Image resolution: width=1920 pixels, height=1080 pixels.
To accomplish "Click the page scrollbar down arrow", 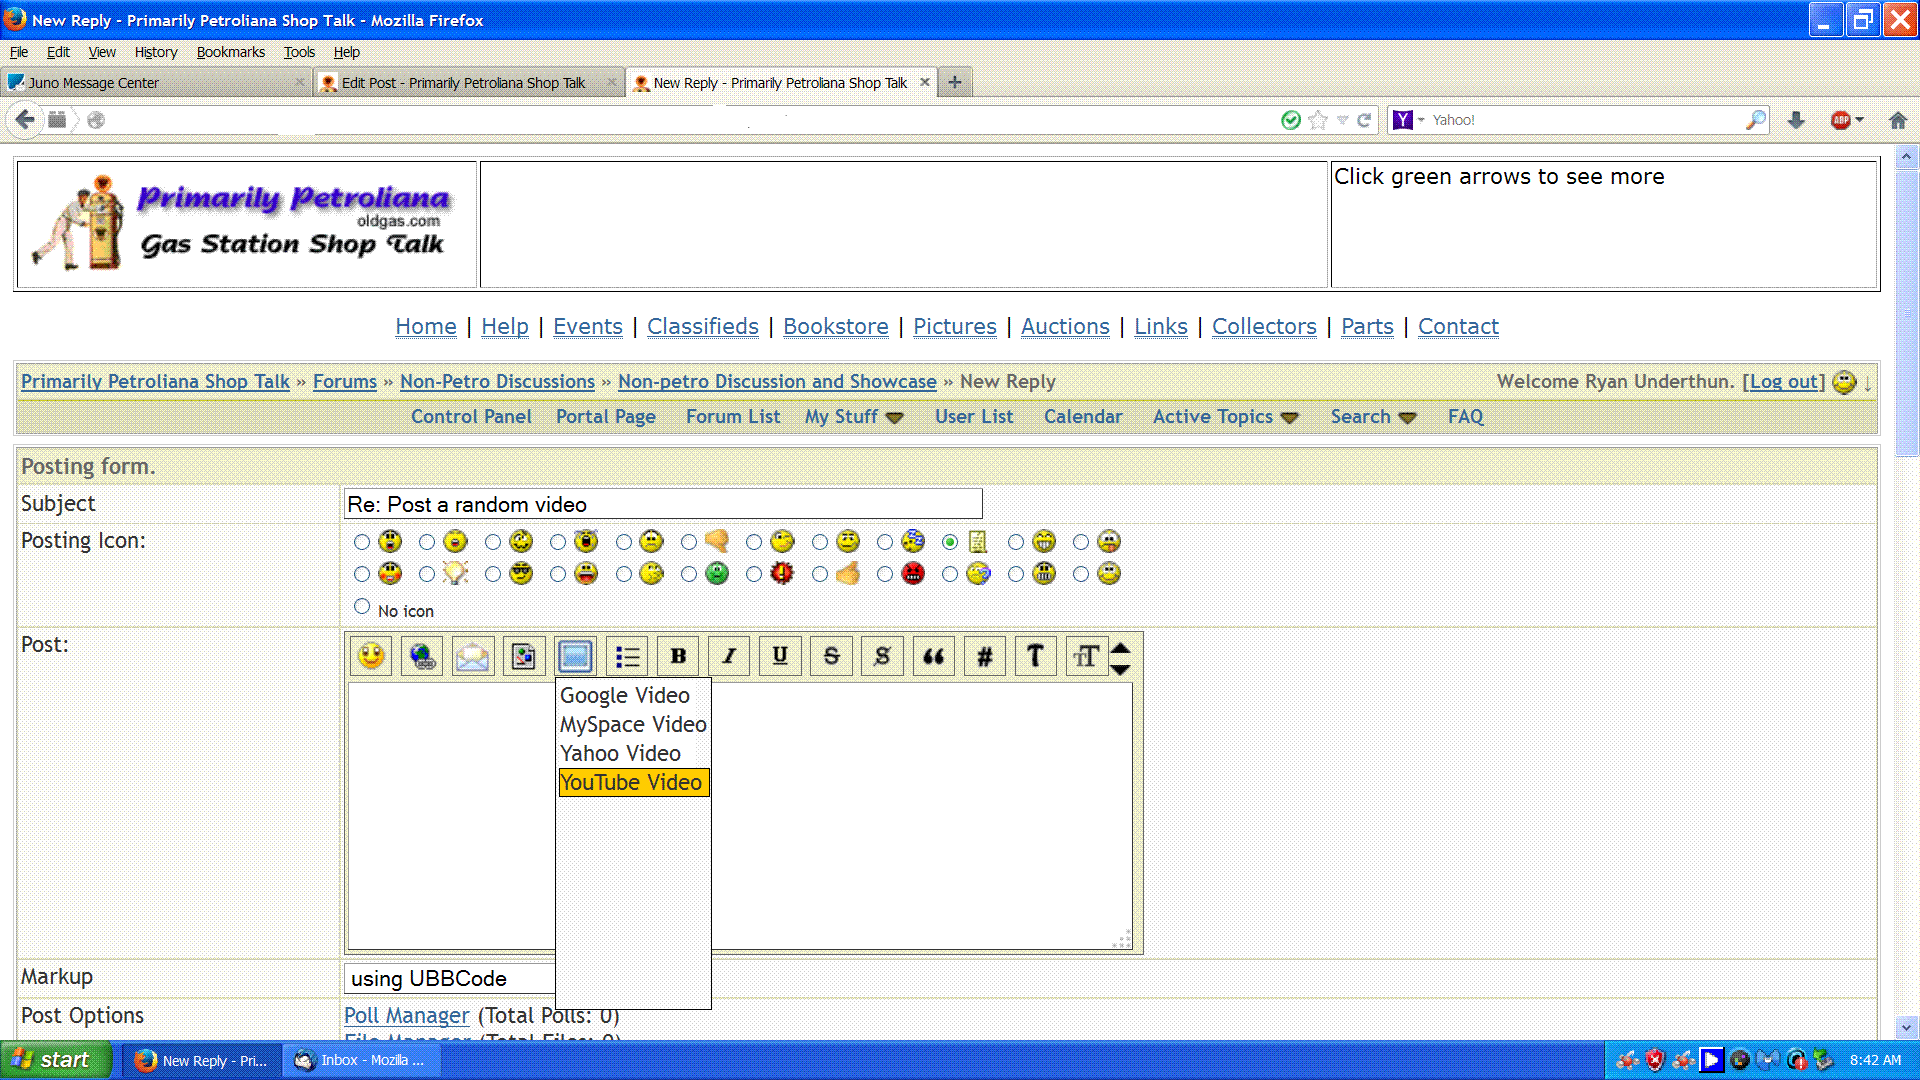I will [x=1907, y=1027].
